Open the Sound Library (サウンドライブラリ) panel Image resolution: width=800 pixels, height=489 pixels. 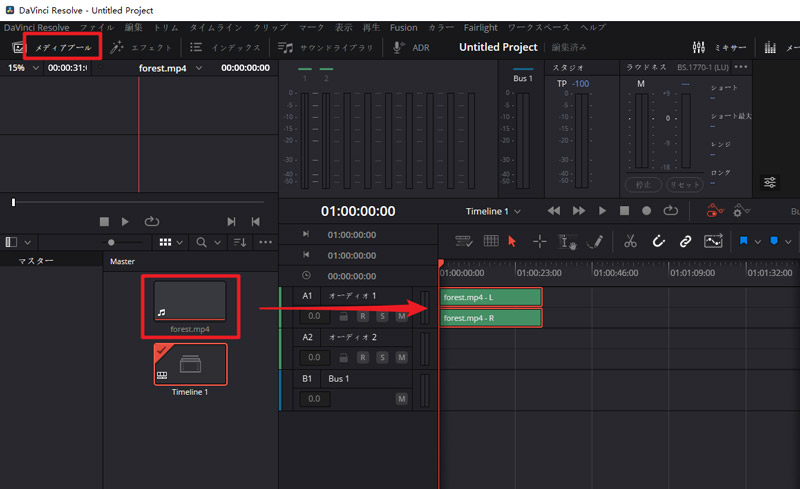[x=326, y=47]
